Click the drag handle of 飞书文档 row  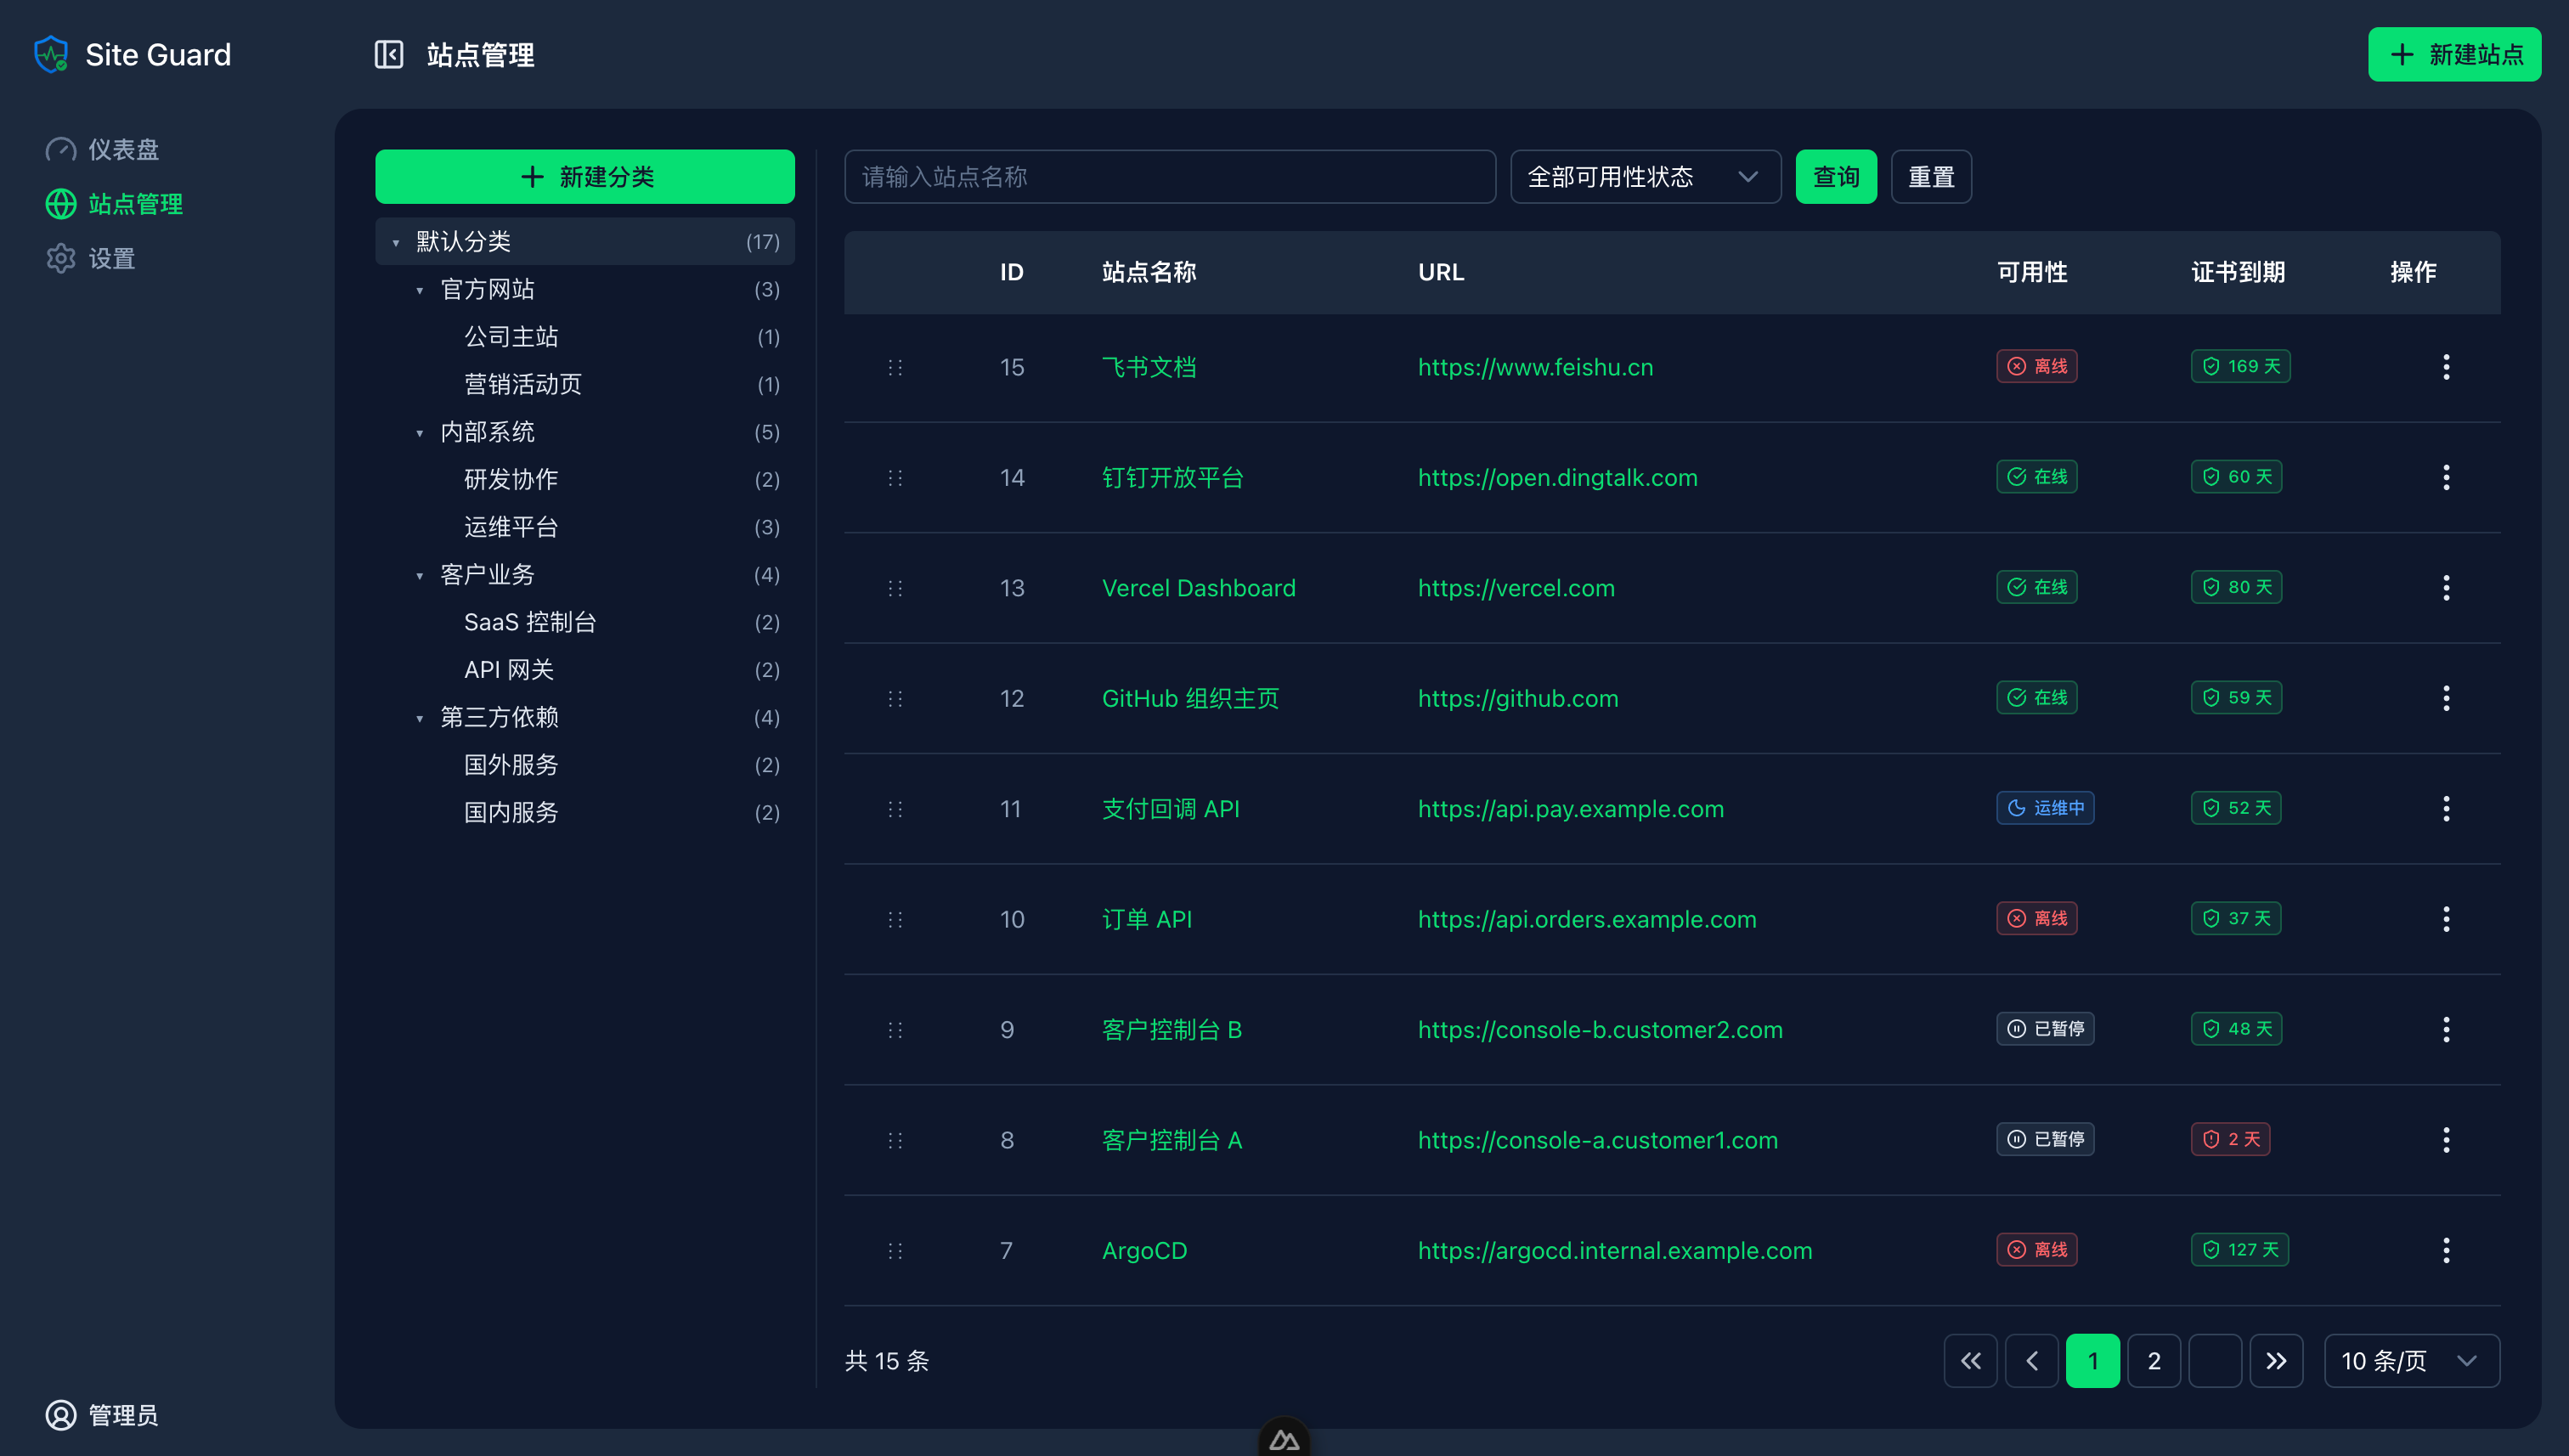pos(895,367)
